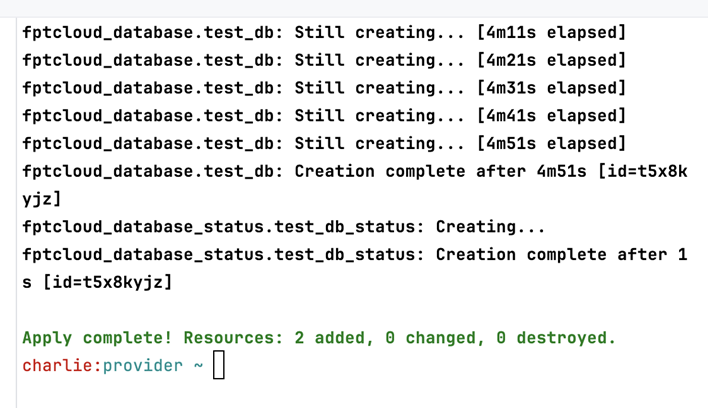Click the terminal cursor block after the prompt

pos(219,366)
